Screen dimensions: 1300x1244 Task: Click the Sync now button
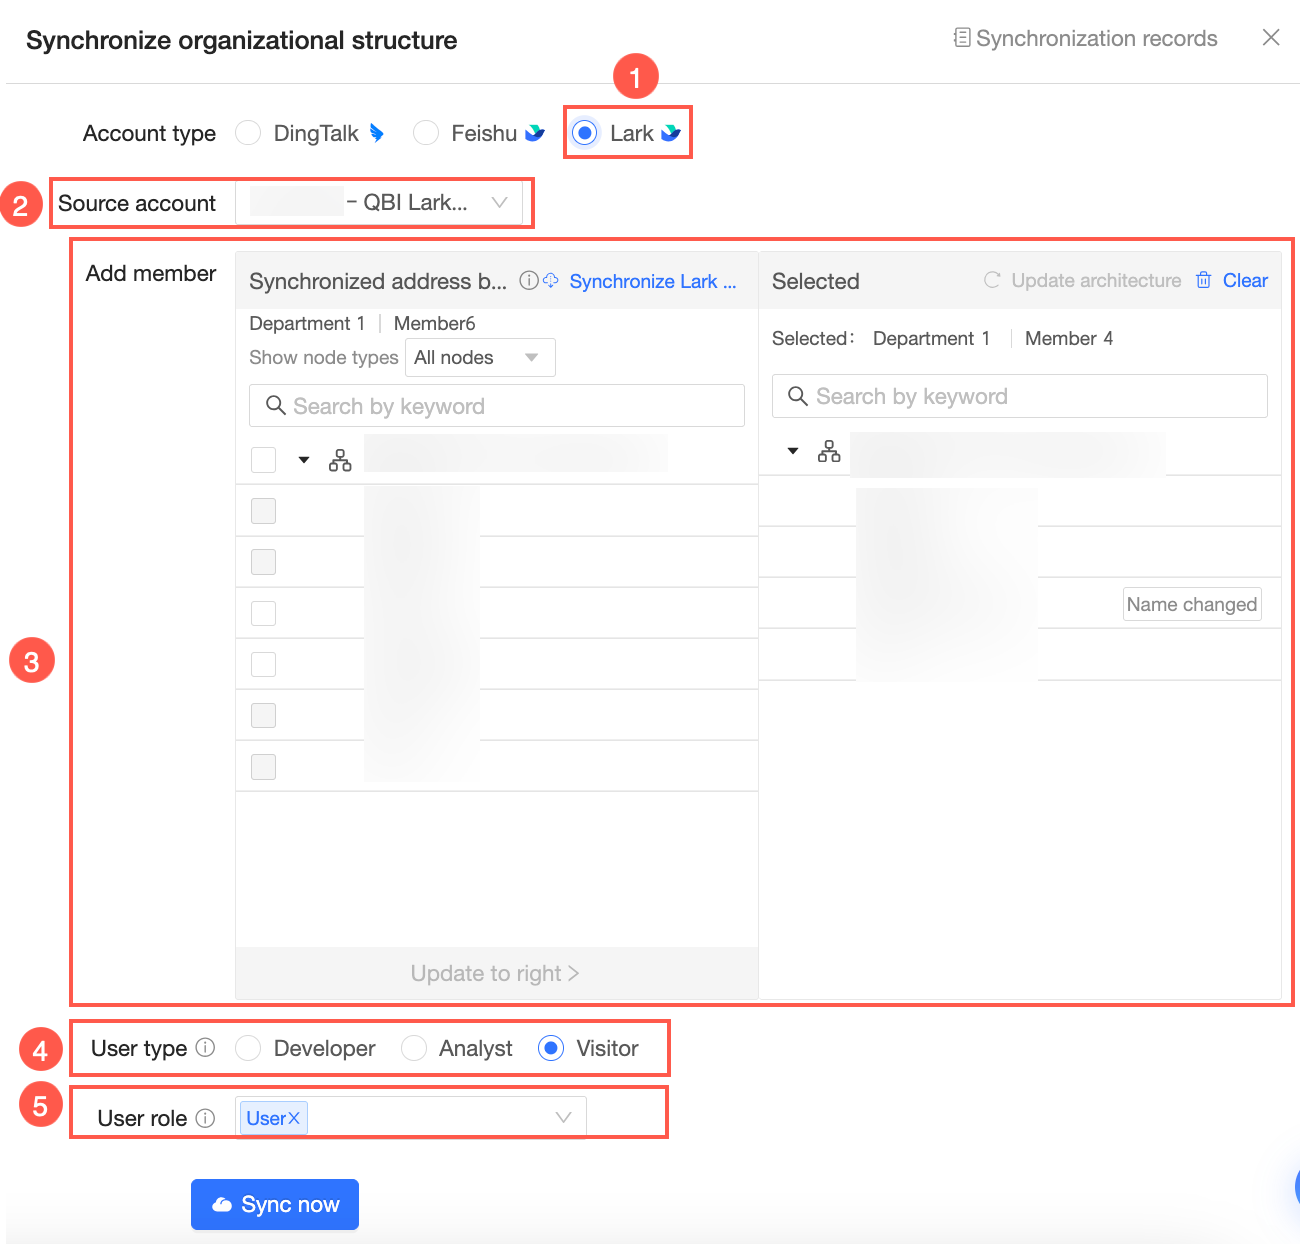coord(275,1205)
